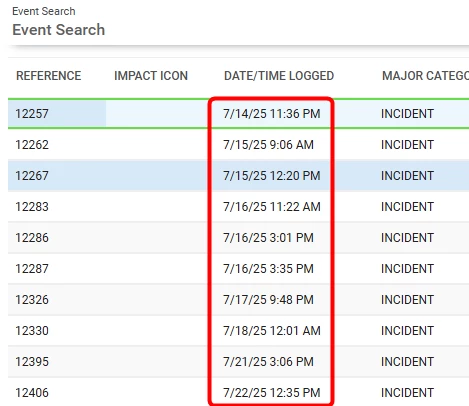
Task: Click INCIDENT category in row 12283
Action: tap(407, 207)
